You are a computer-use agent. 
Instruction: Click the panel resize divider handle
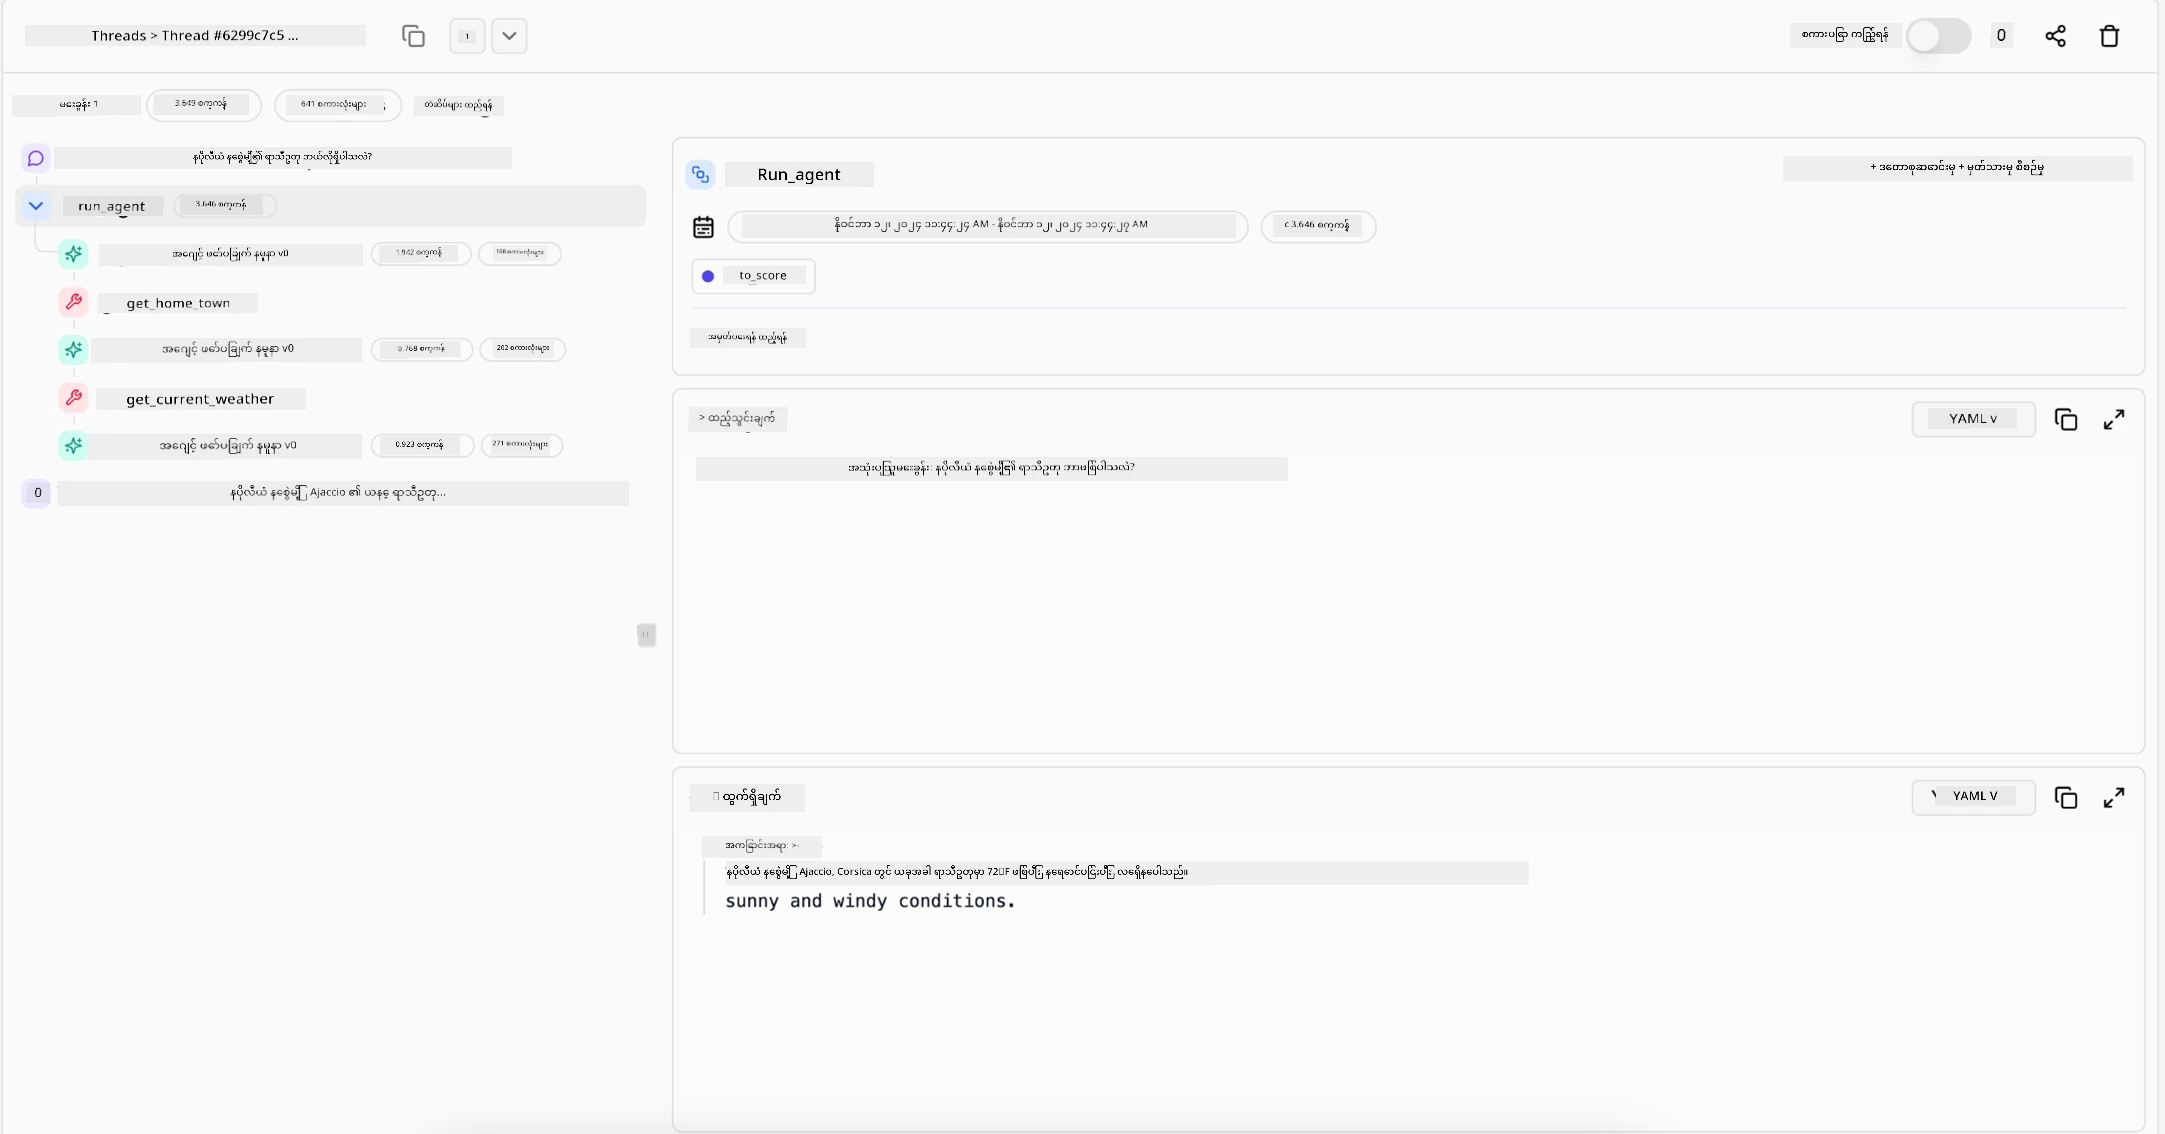pyautogui.click(x=646, y=635)
